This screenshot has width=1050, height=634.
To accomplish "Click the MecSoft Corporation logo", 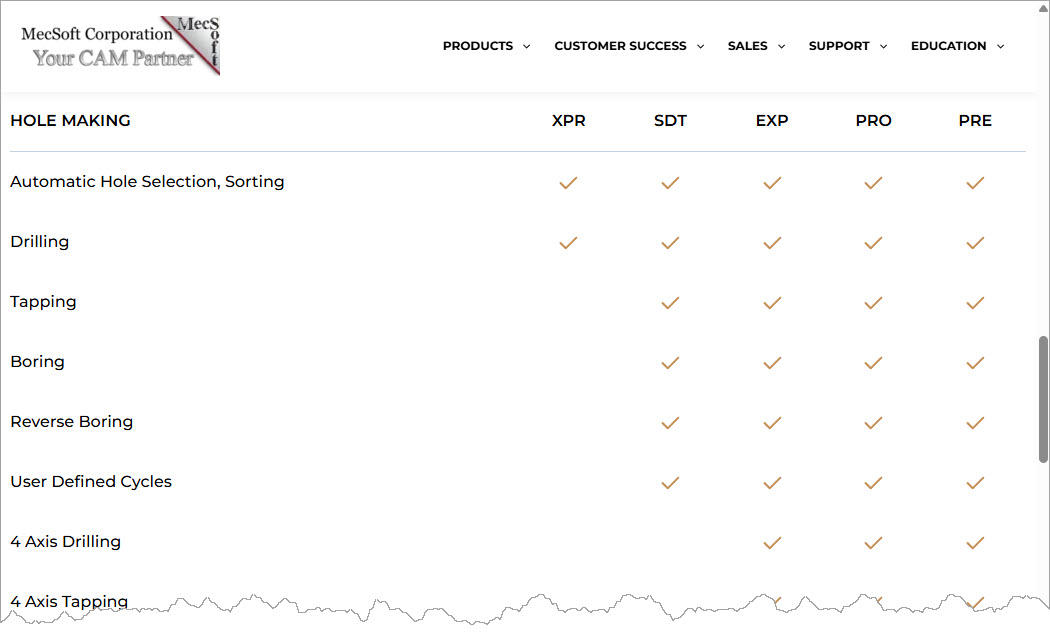I will (120, 46).
